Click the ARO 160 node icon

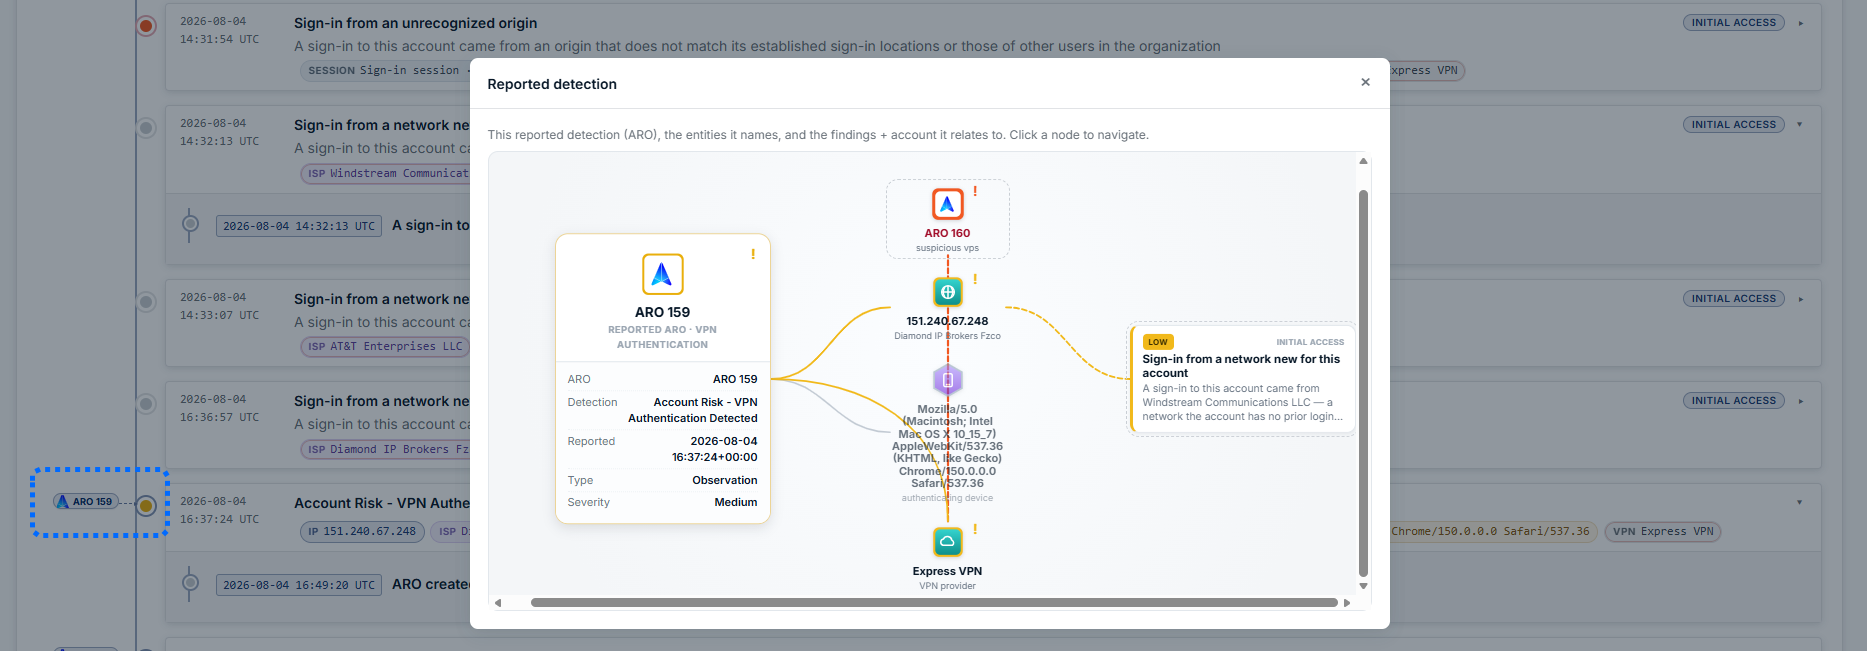coord(947,204)
